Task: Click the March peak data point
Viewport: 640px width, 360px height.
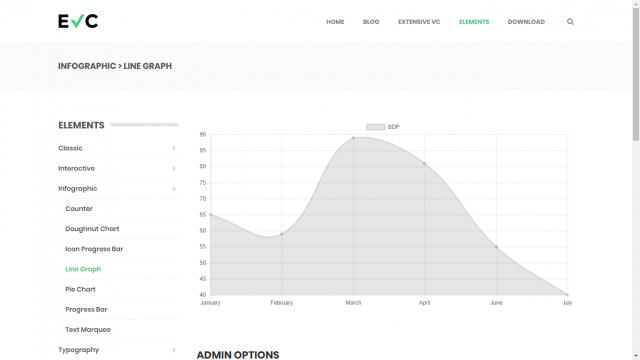Action: click(x=353, y=138)
